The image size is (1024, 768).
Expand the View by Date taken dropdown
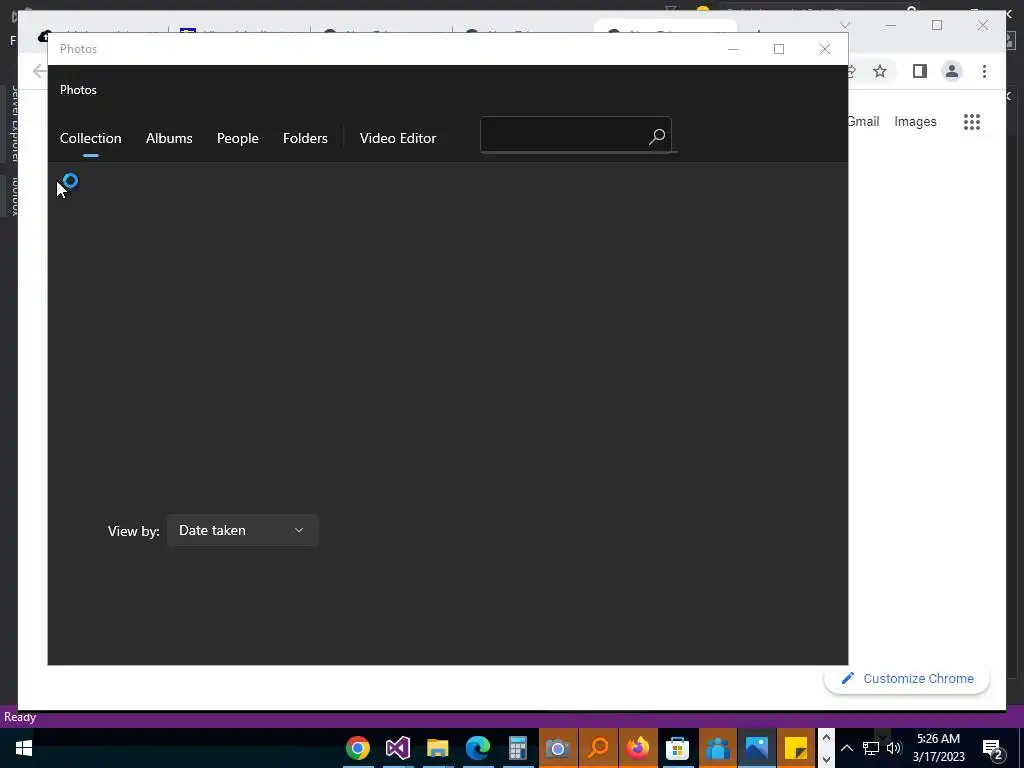(243, 530)
